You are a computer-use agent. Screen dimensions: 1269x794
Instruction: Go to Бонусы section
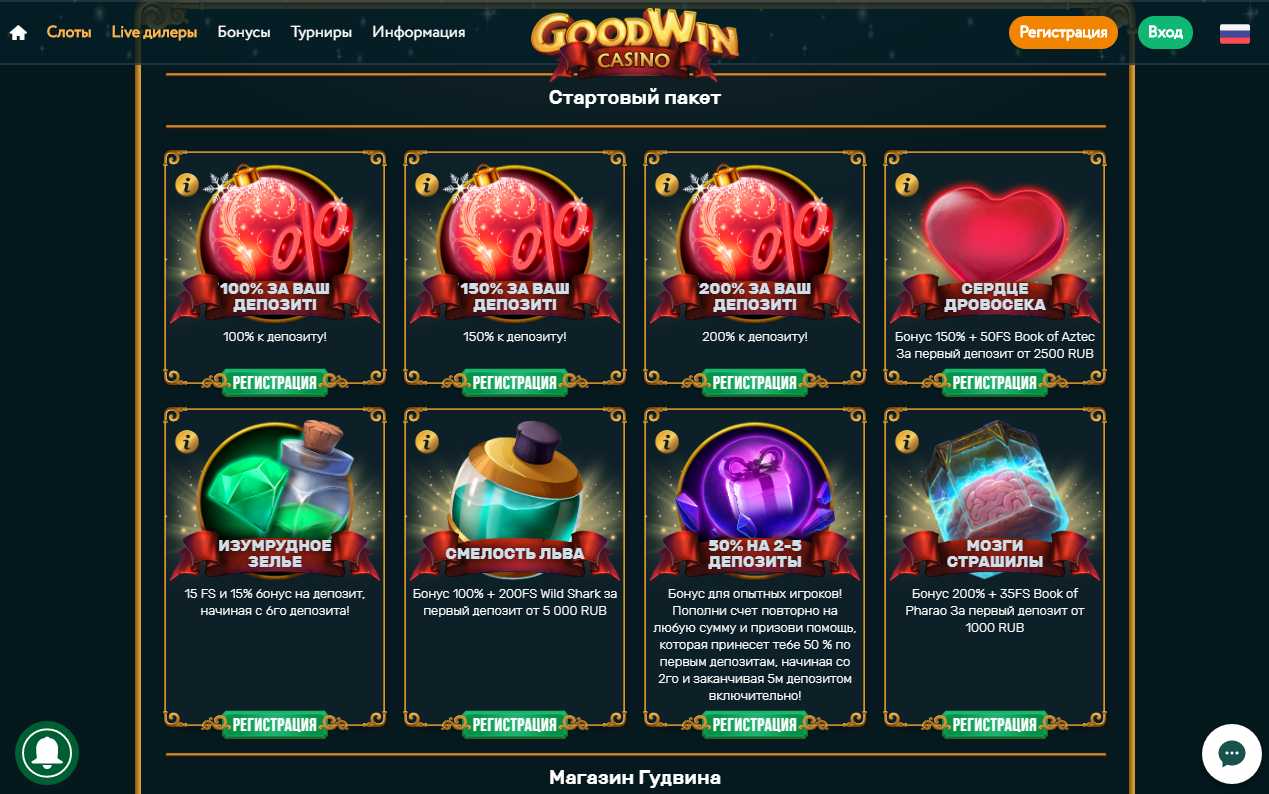(244, 32)
